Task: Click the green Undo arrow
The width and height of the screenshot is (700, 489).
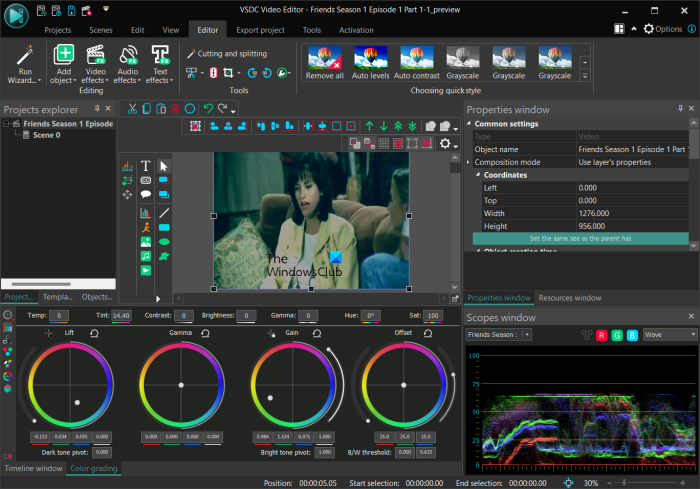Action: point(207,108)
